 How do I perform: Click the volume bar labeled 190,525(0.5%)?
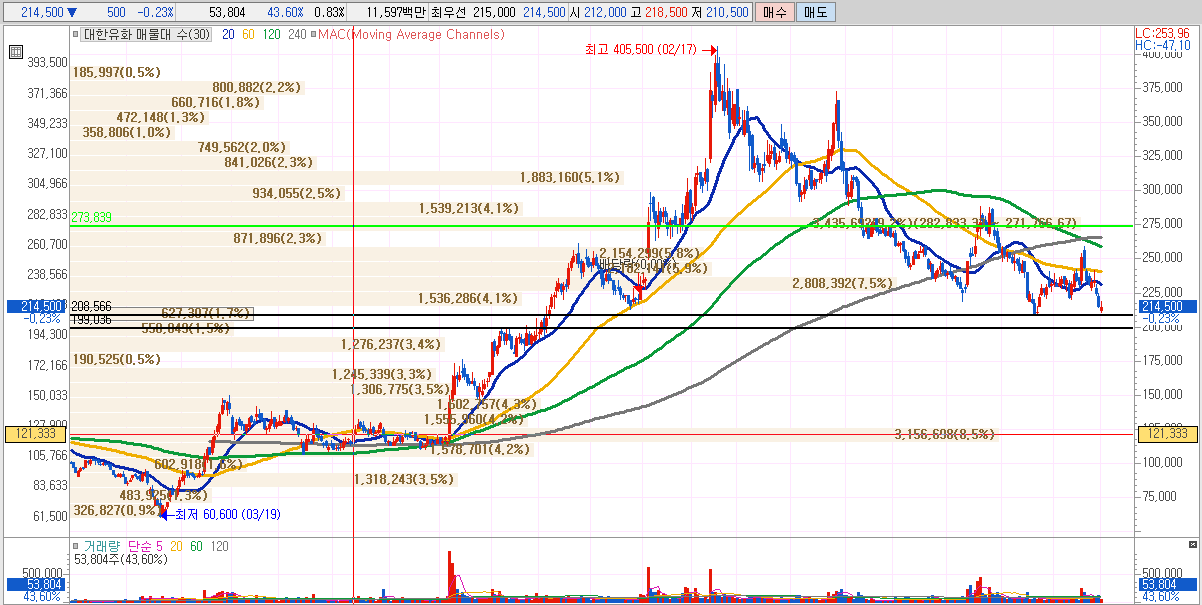click(116, 359)
